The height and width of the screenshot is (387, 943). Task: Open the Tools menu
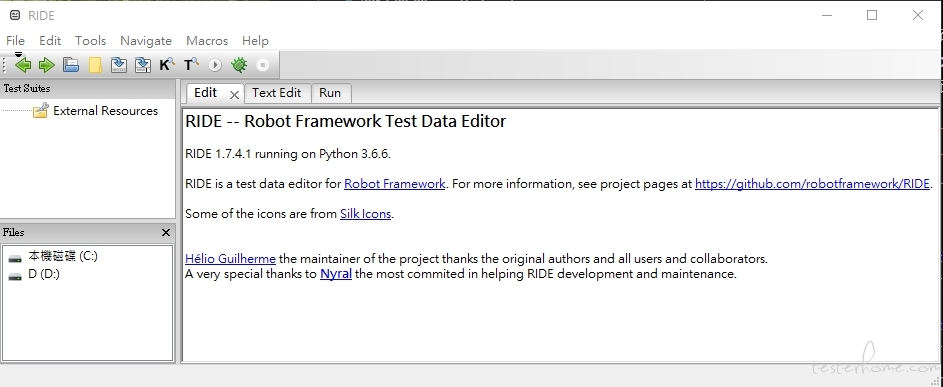(90, 40)
